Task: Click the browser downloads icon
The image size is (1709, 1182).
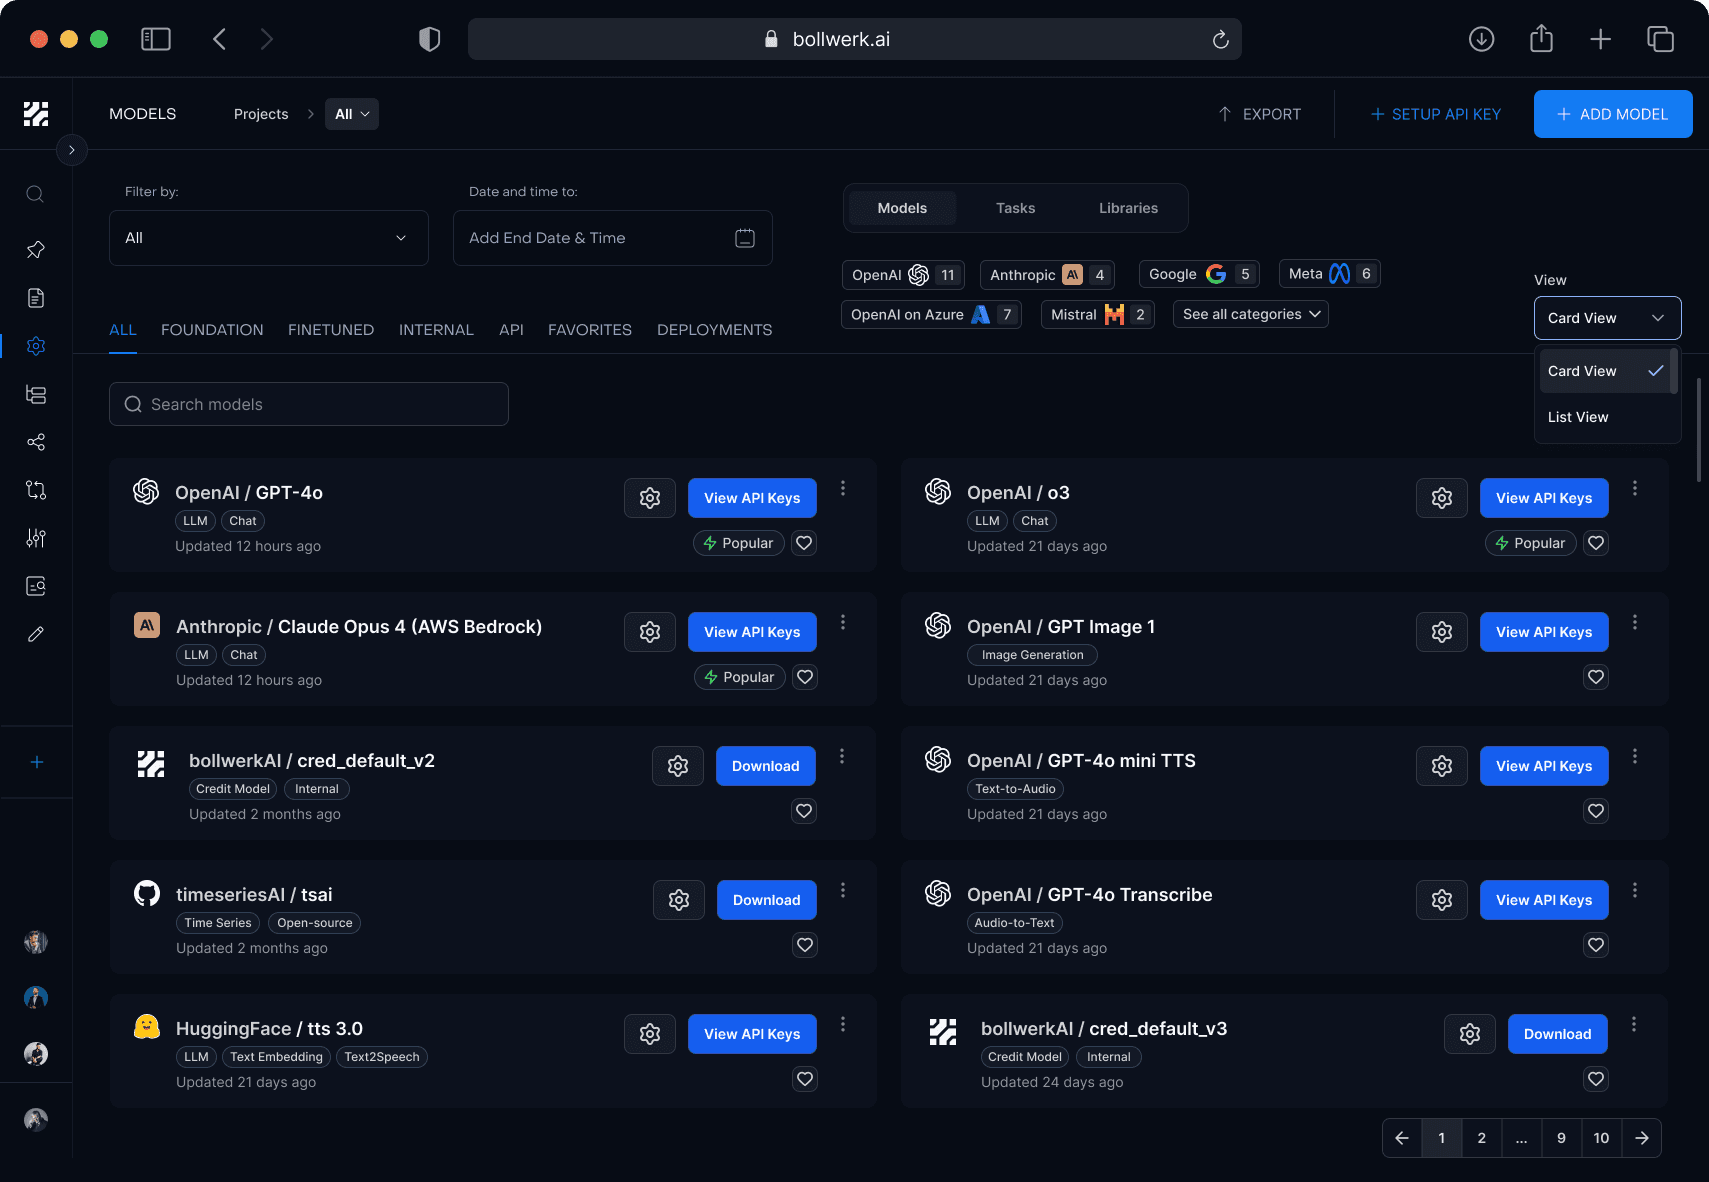Action: [x=1481, y=39]
